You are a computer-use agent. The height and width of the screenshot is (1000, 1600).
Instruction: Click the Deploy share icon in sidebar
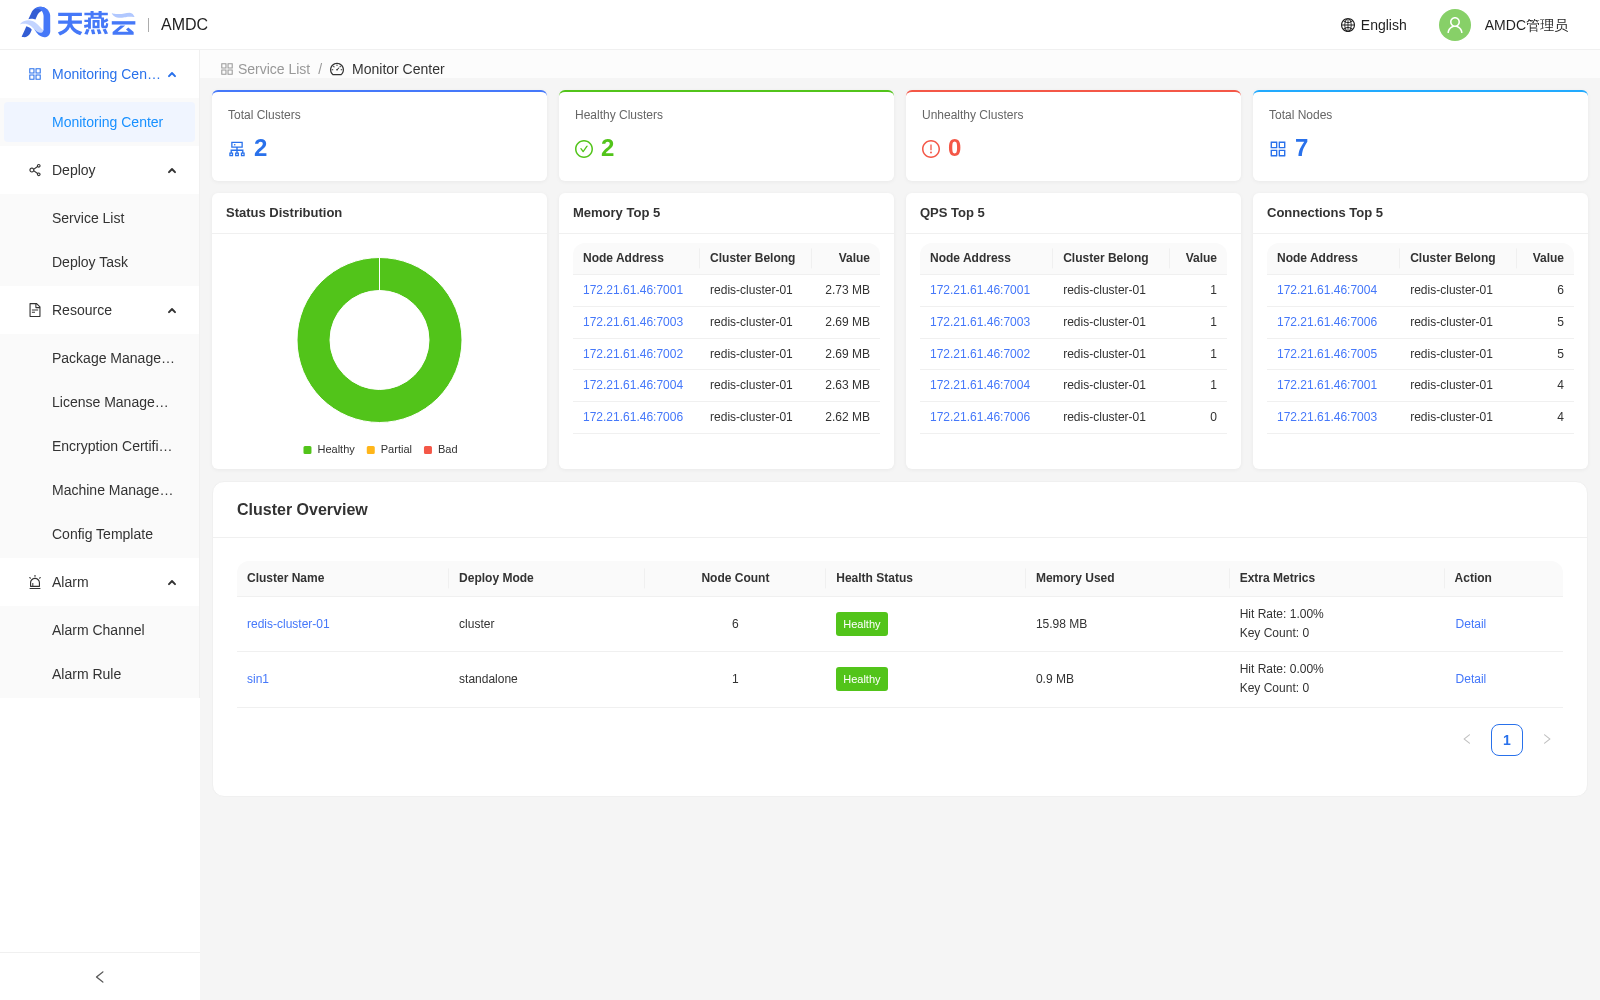click(35, 170)
